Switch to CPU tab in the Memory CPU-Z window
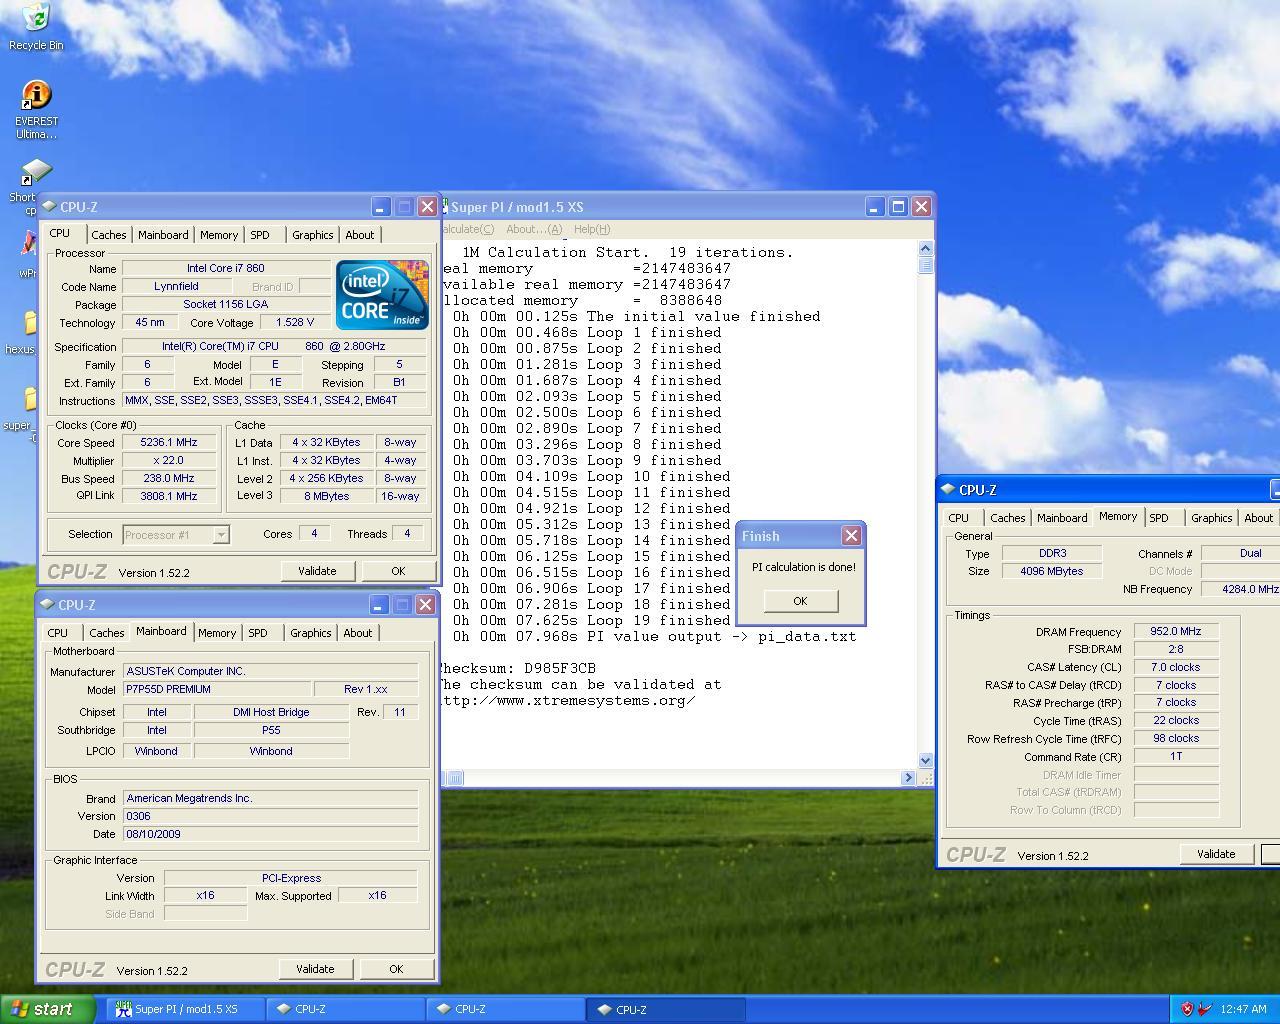The image size is (1280, 1024). tap(959, 518)
